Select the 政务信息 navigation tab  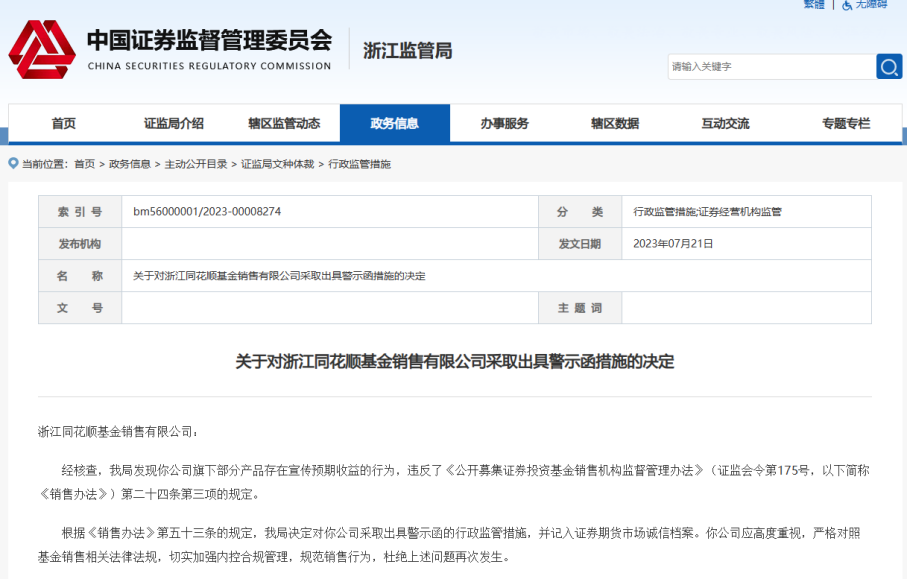click(x=394, y=123)
